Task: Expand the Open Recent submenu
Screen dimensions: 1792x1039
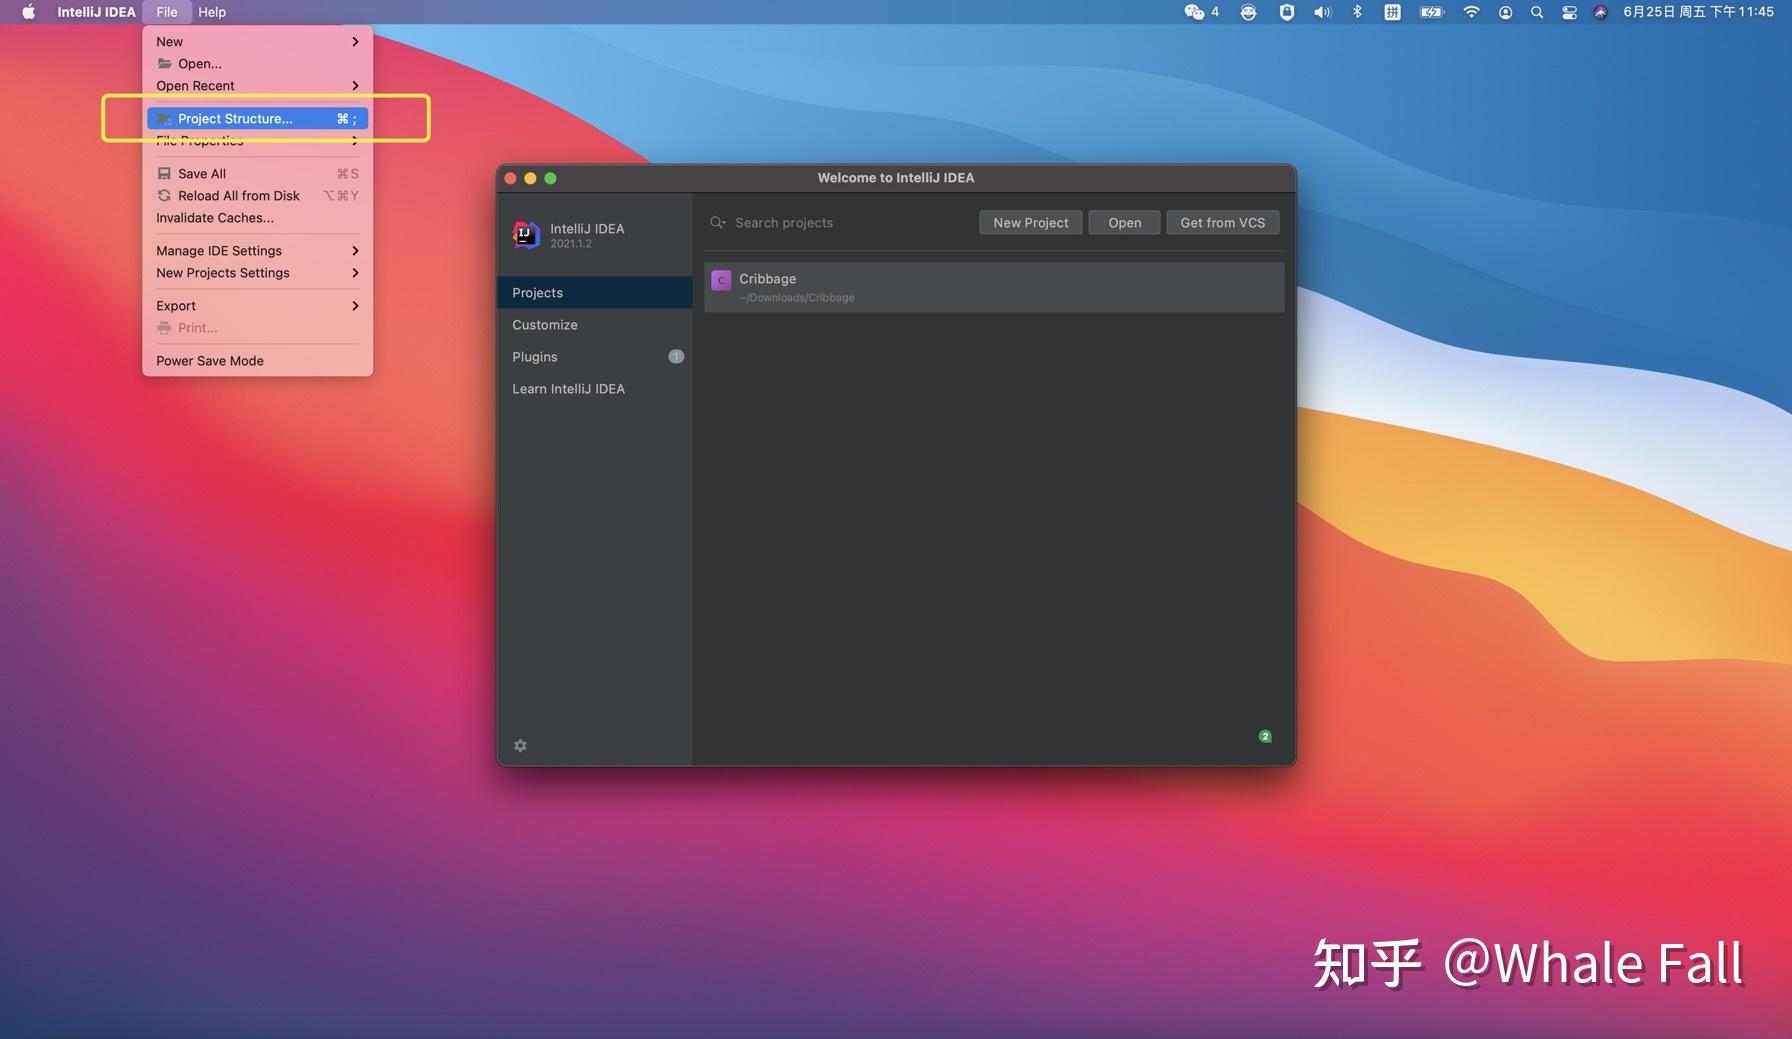Action: coord(195,85)
